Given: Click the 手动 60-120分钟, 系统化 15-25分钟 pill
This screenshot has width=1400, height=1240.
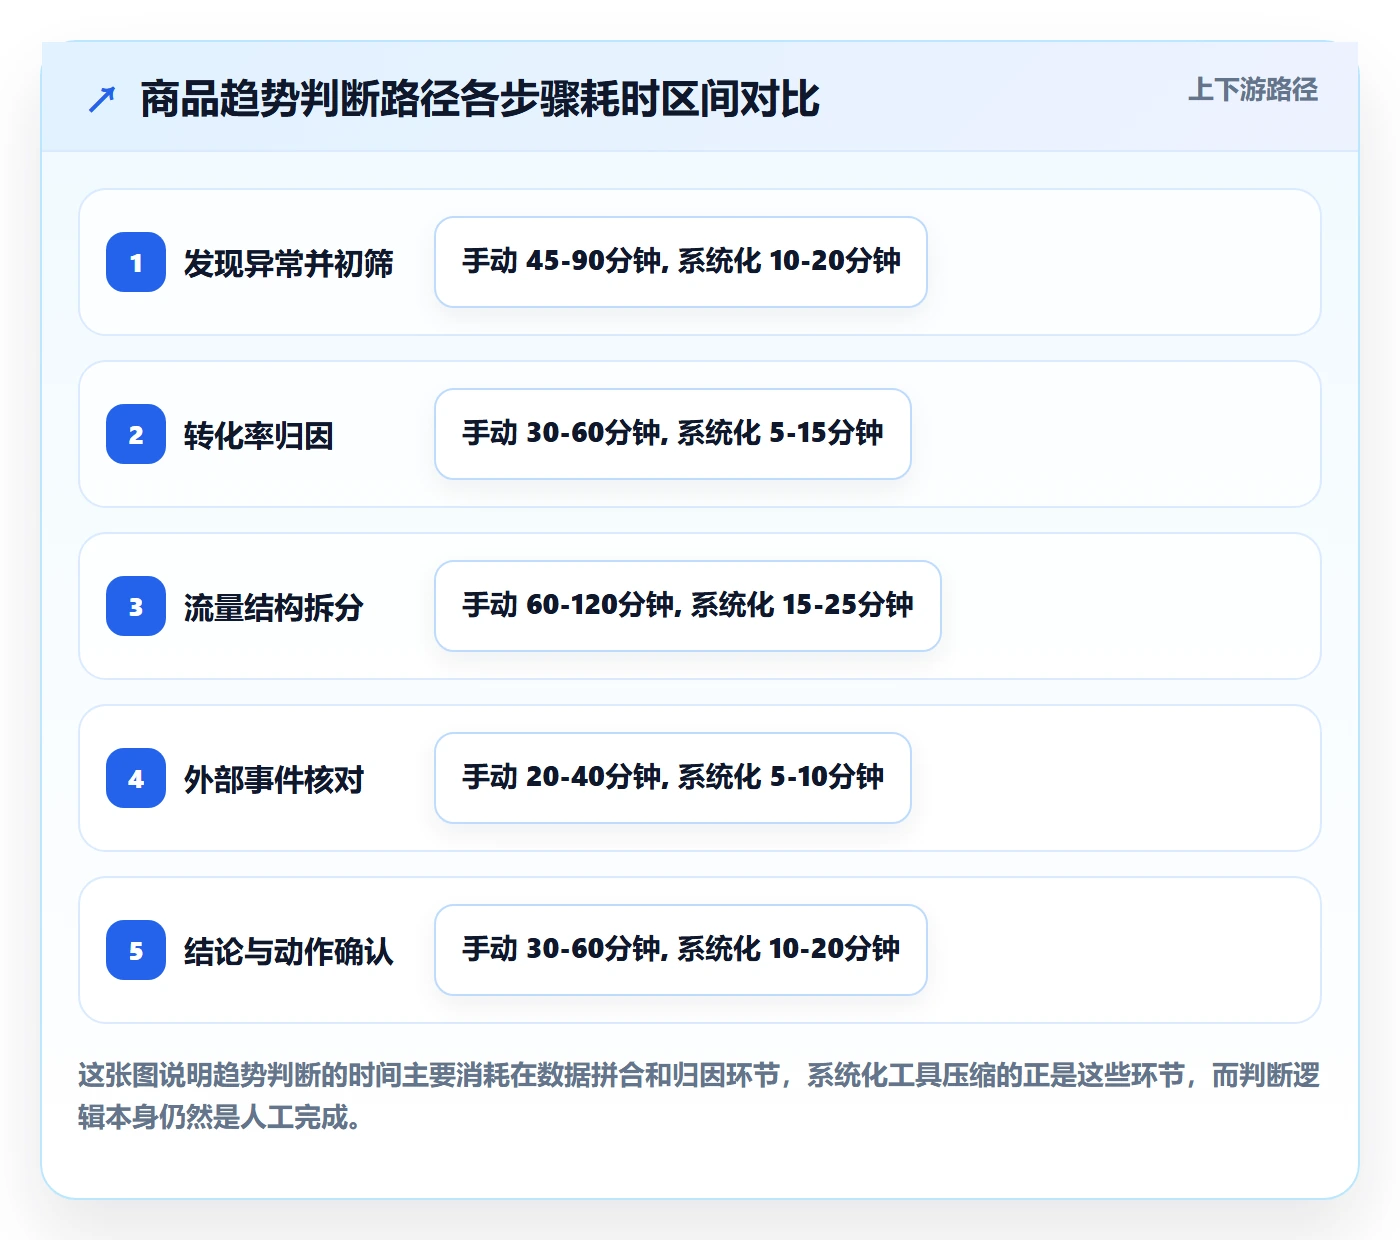Looking at the screenshot, I should pos(688,606).
